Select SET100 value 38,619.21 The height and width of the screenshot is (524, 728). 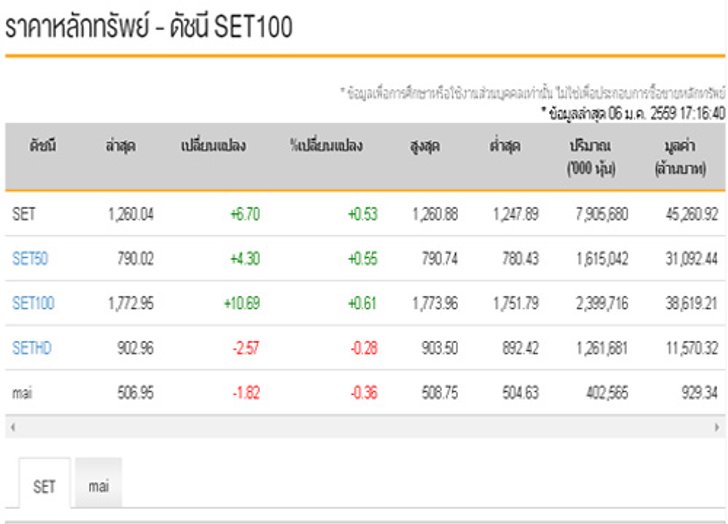(692, 303)
